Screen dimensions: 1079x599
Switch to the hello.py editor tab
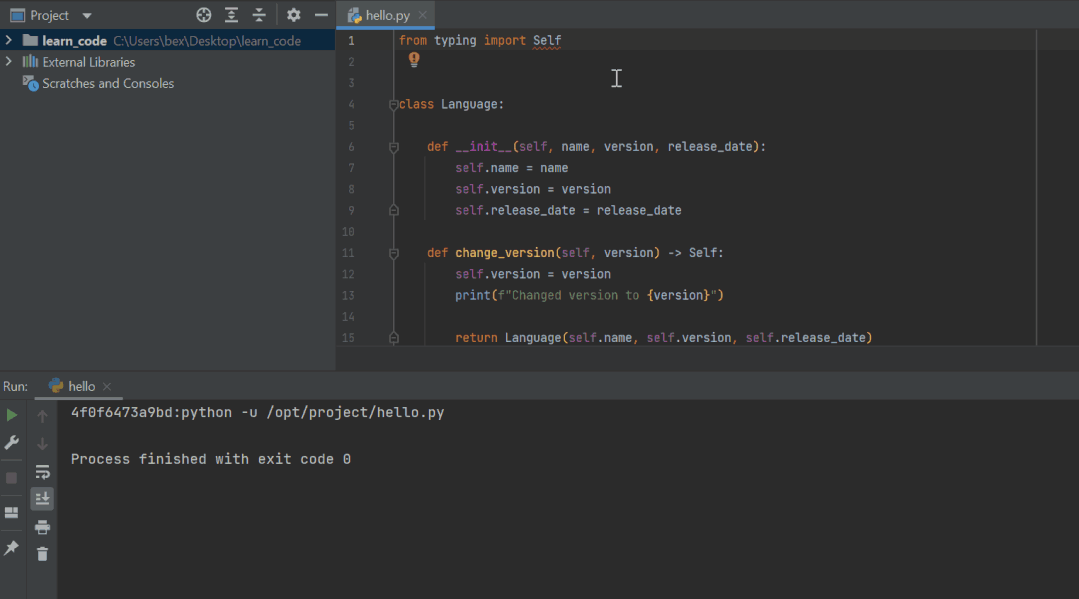click(385, 14)
